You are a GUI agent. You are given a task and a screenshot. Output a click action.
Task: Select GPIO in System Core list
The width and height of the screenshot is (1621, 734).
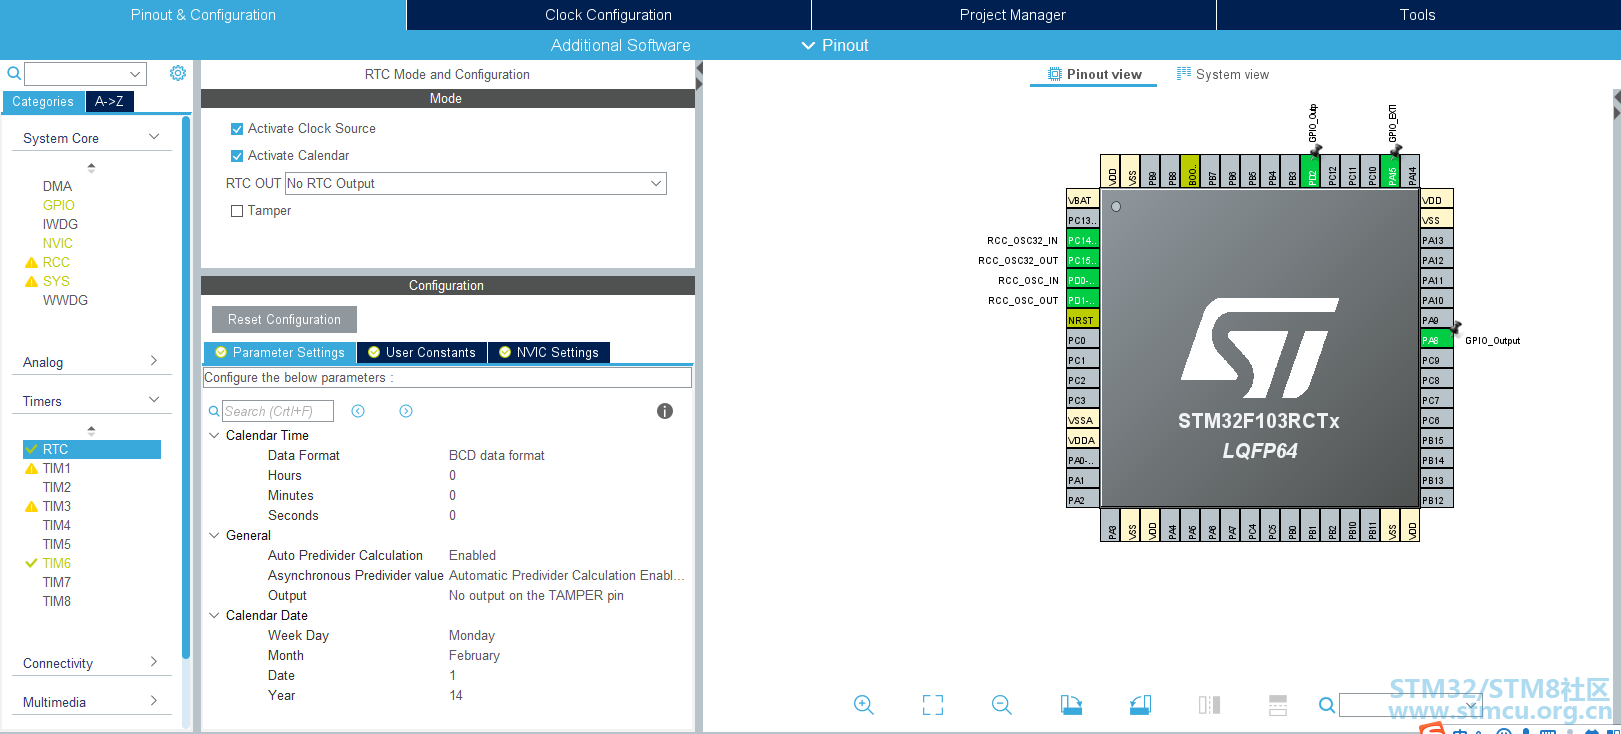tap(59, 205)
